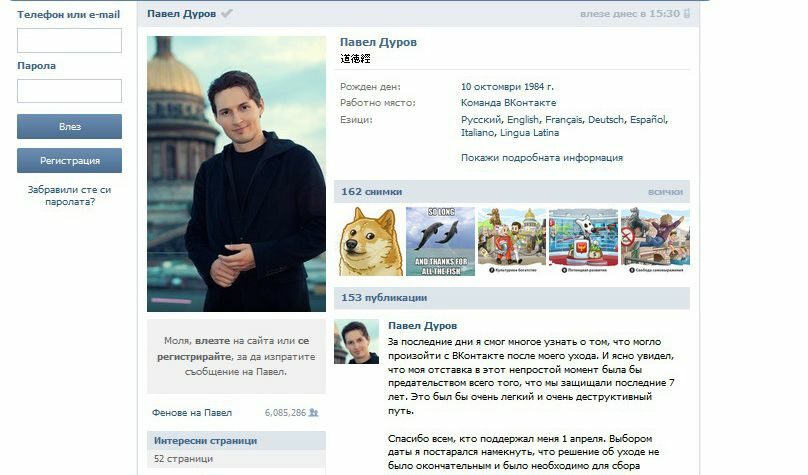The width and height of the screenshot is (808, 475).
Task: Click the verified checkmark next to Павел Дуров
Action: (x=227, y=14)
